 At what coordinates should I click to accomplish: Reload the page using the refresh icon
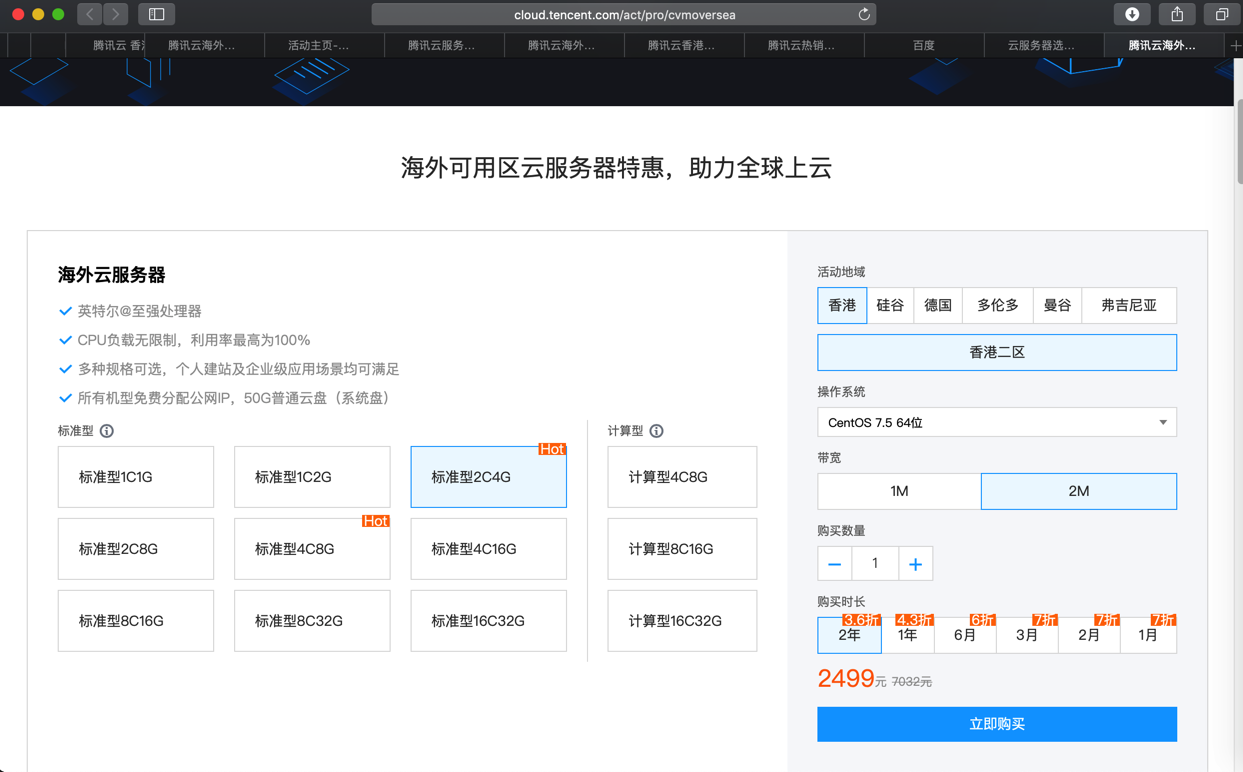pyautogui.click(x=864, y=14)
